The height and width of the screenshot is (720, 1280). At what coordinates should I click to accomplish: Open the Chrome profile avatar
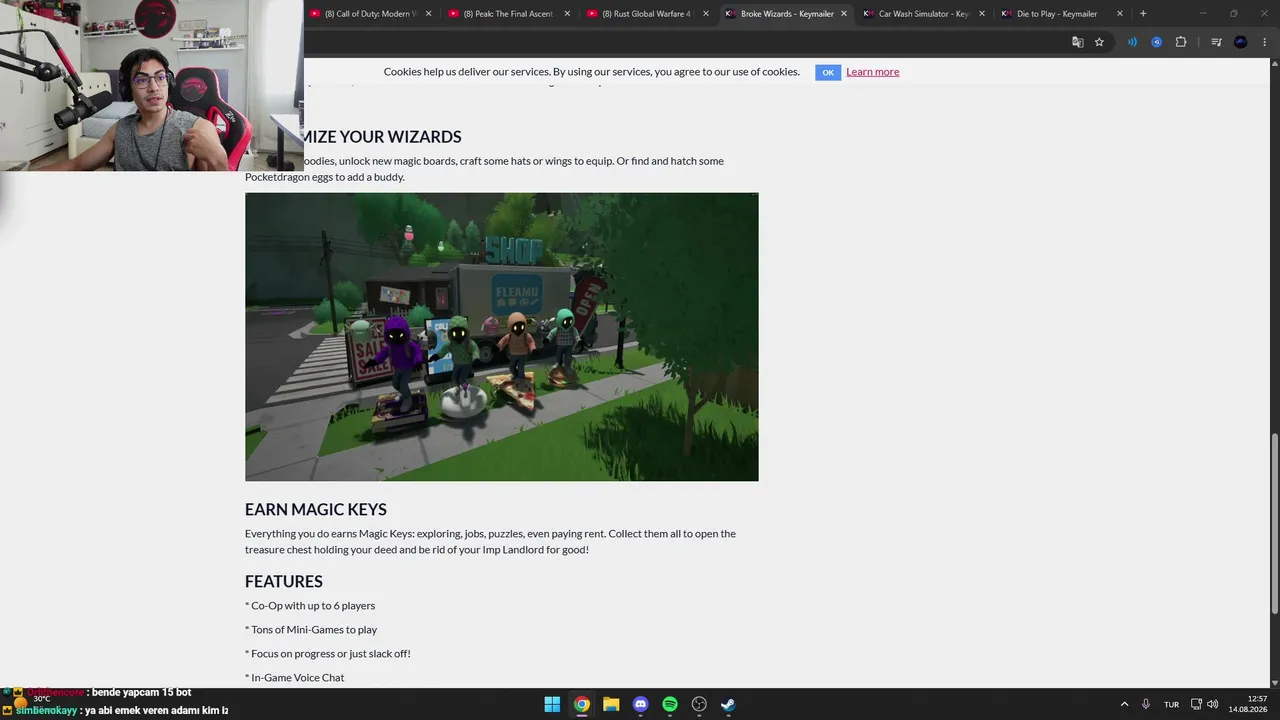(x=1241, y=42)
